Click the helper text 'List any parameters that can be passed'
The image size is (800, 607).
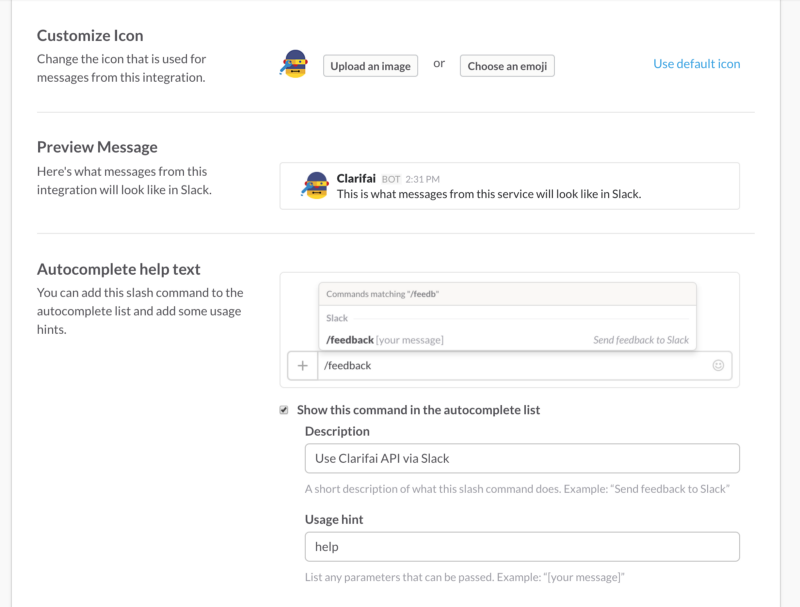(465, 577)
